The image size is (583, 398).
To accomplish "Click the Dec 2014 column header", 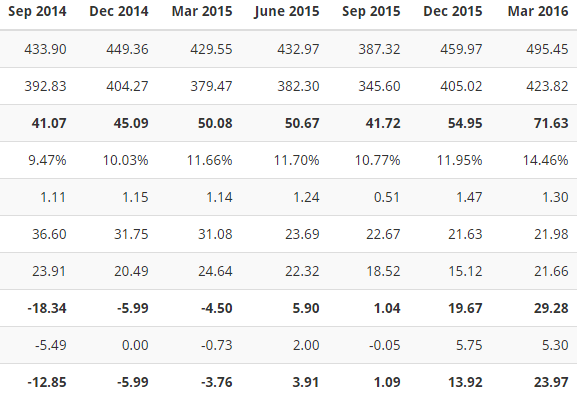I will [119, 11].
